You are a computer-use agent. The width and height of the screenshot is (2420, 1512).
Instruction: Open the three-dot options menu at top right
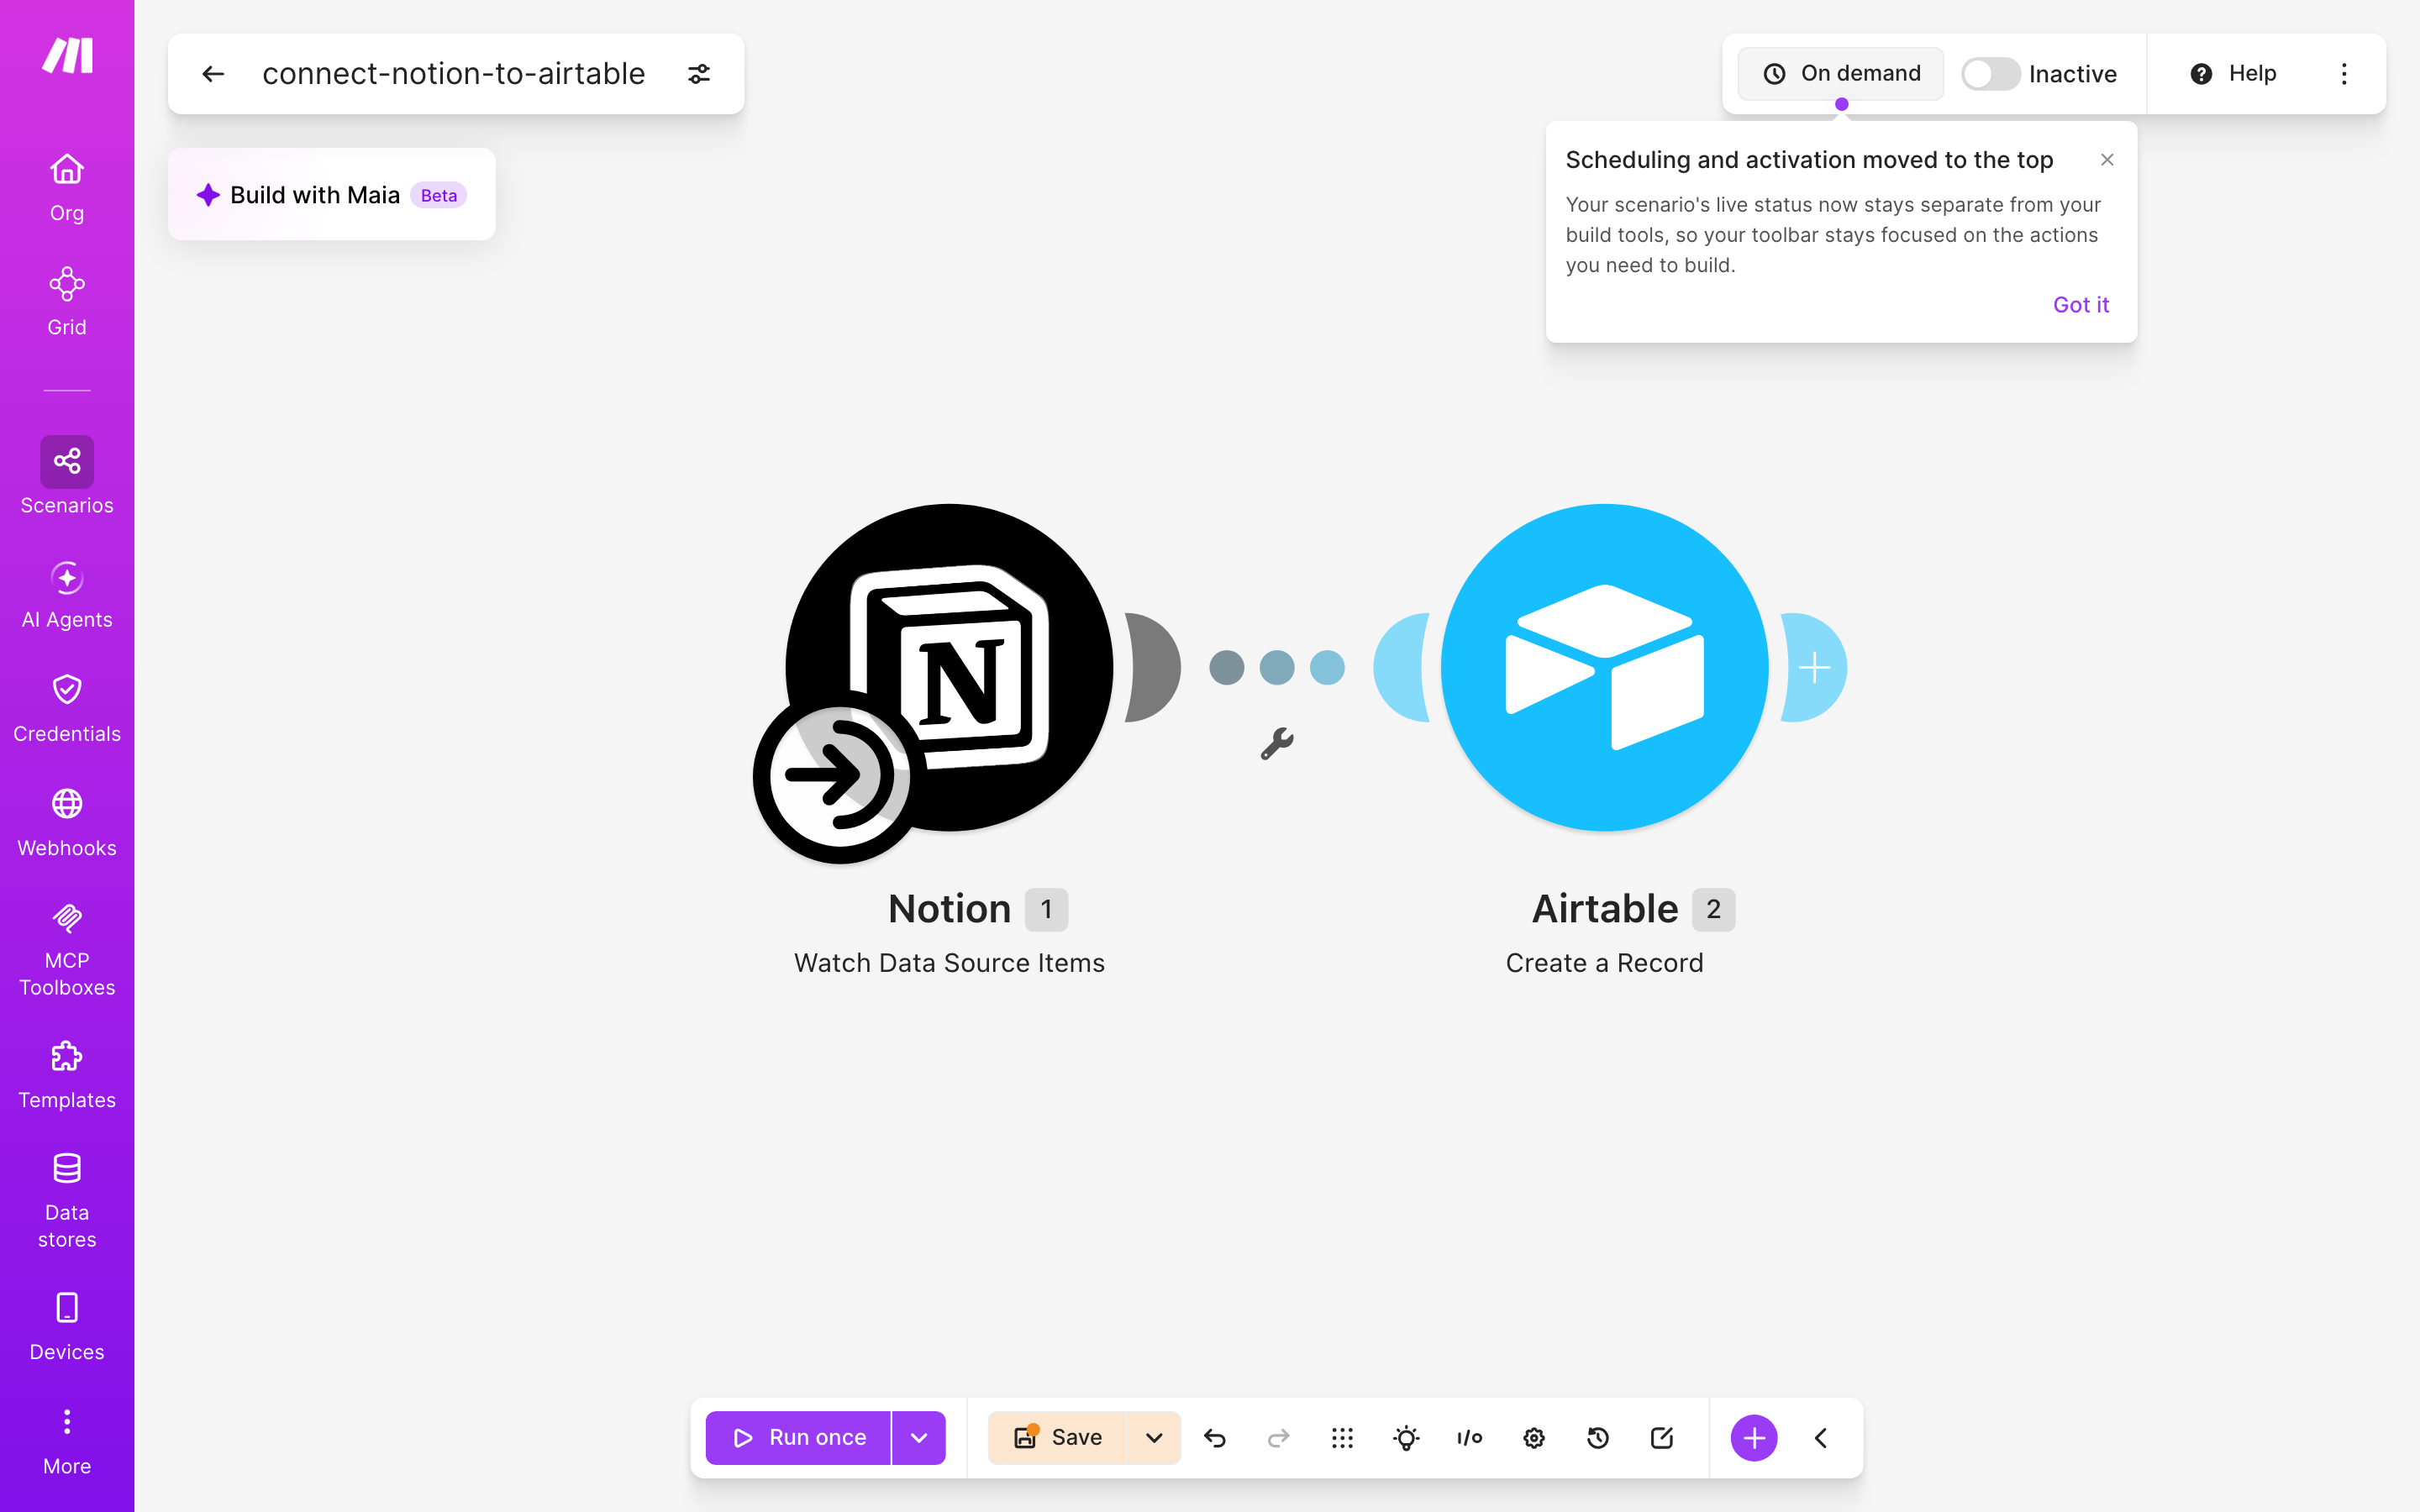pyautogui.click(x=2344, y=74)
